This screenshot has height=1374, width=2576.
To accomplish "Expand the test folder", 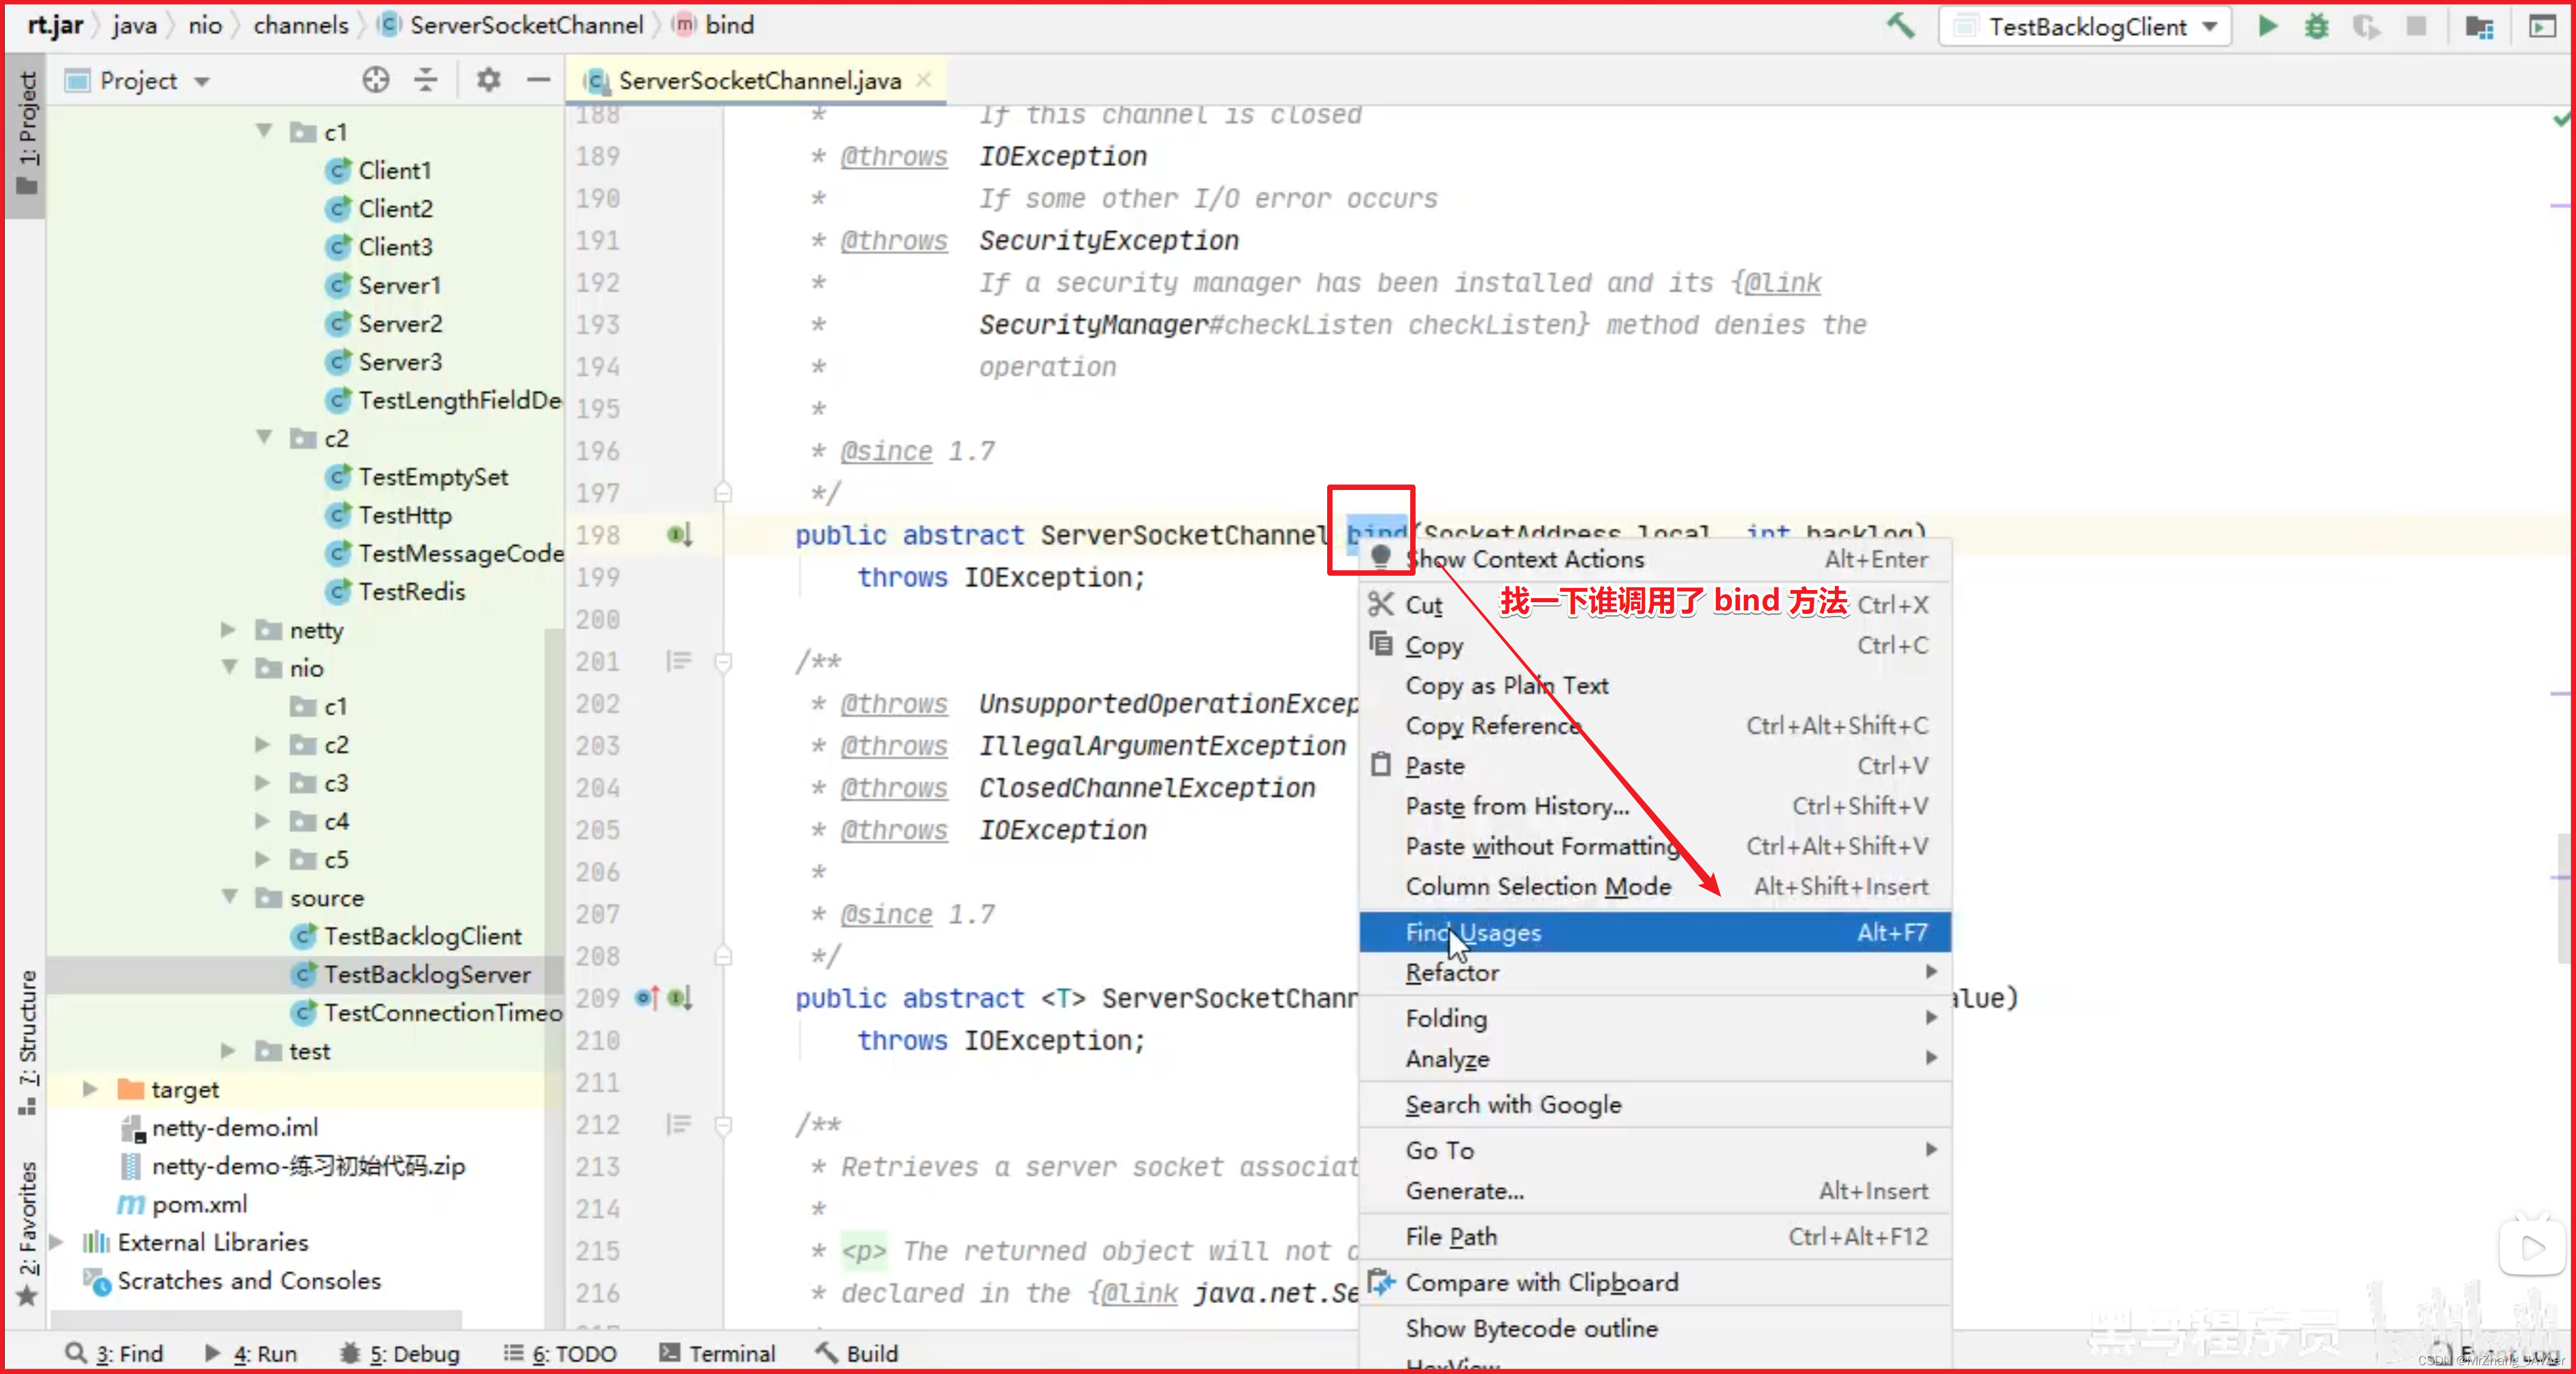I will [229, 1050].
